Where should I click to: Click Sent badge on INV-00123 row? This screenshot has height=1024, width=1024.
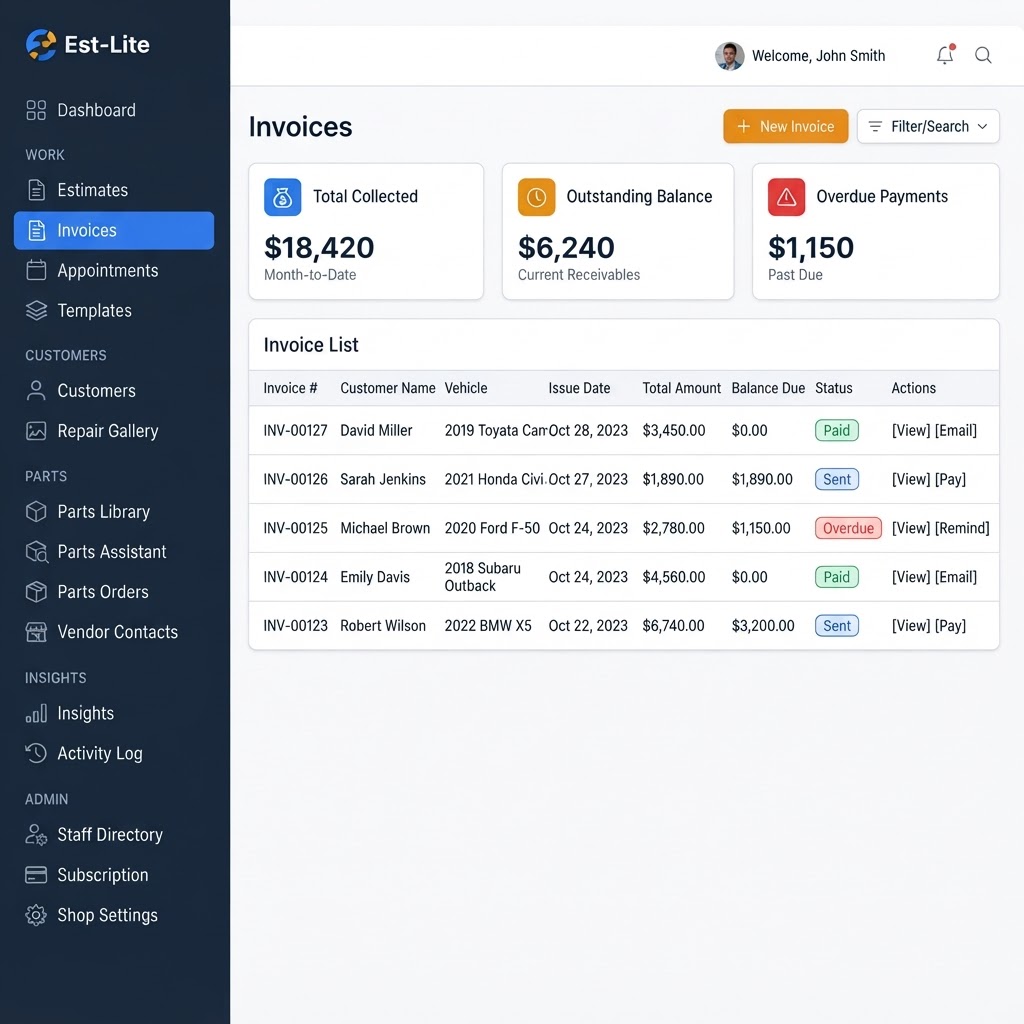tap(837, 626)
